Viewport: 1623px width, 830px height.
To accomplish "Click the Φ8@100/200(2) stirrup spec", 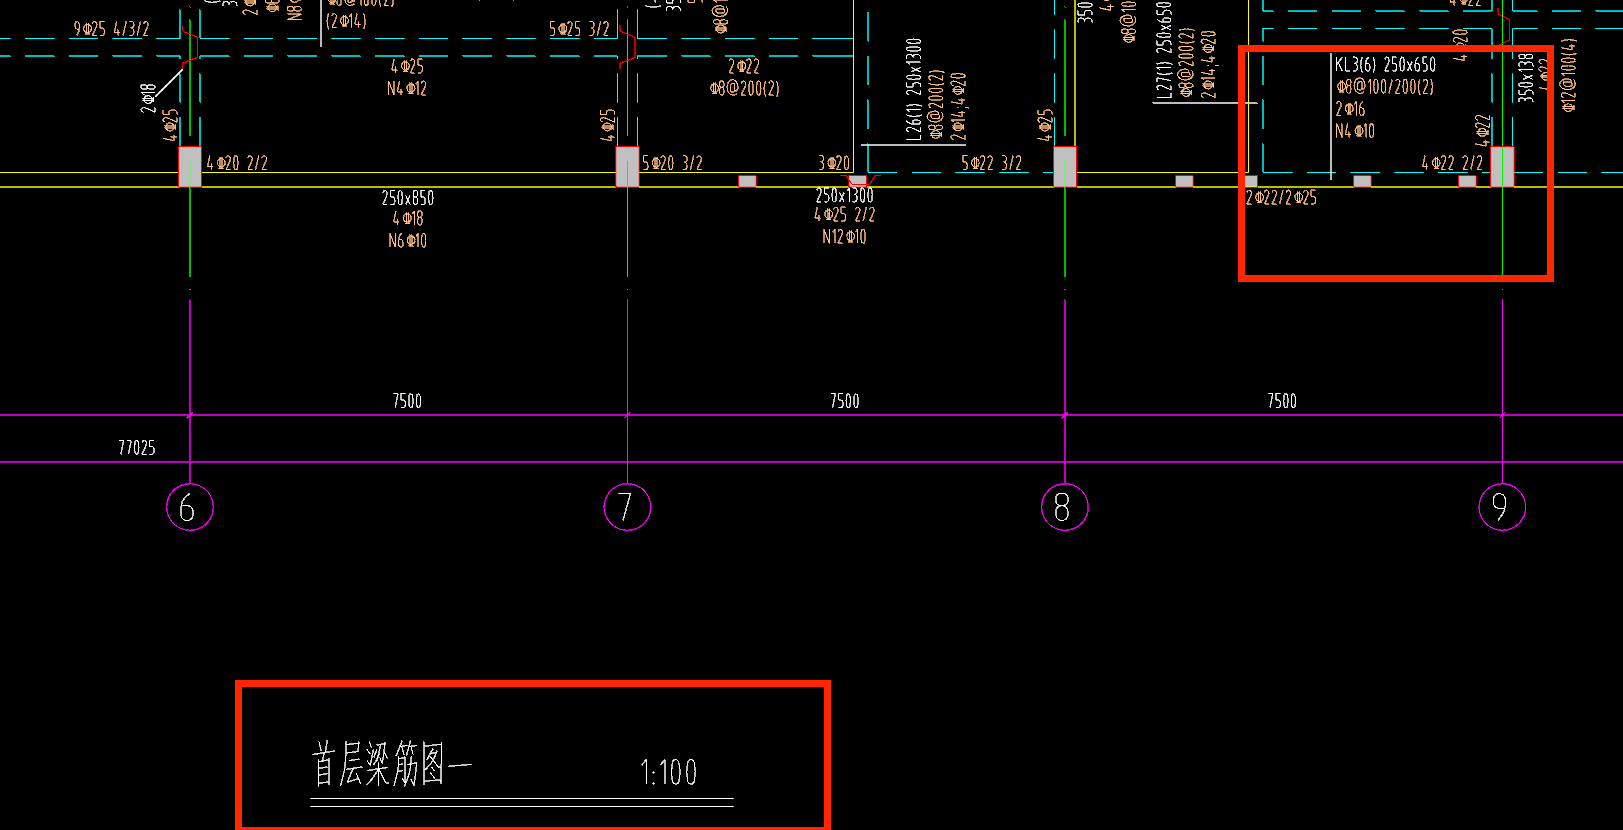I will pos(1385,87).
